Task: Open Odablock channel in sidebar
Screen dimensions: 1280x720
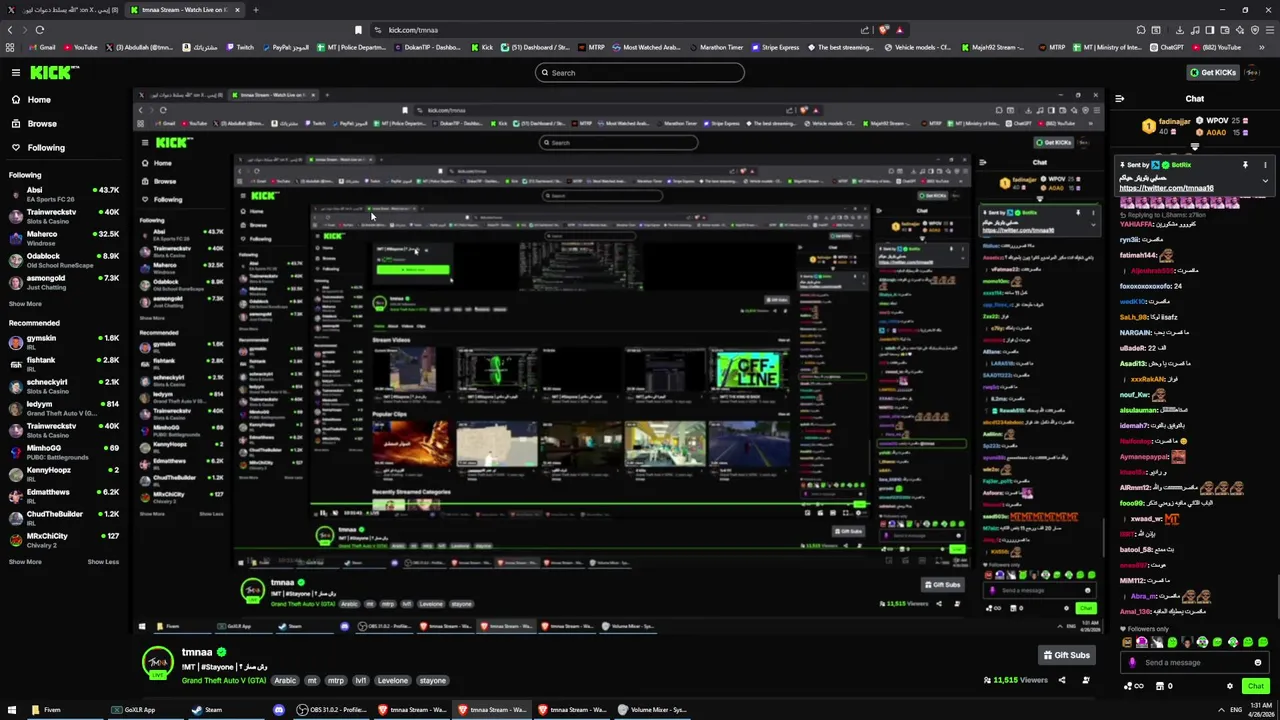Action: (64, 260)
